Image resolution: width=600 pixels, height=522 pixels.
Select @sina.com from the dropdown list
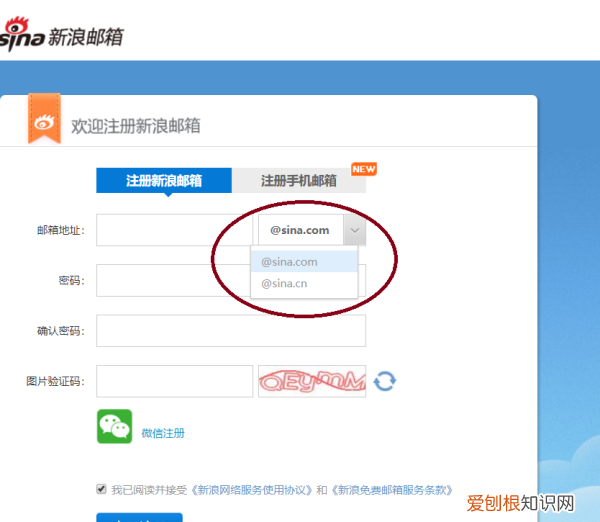click(x=303, y=262)
